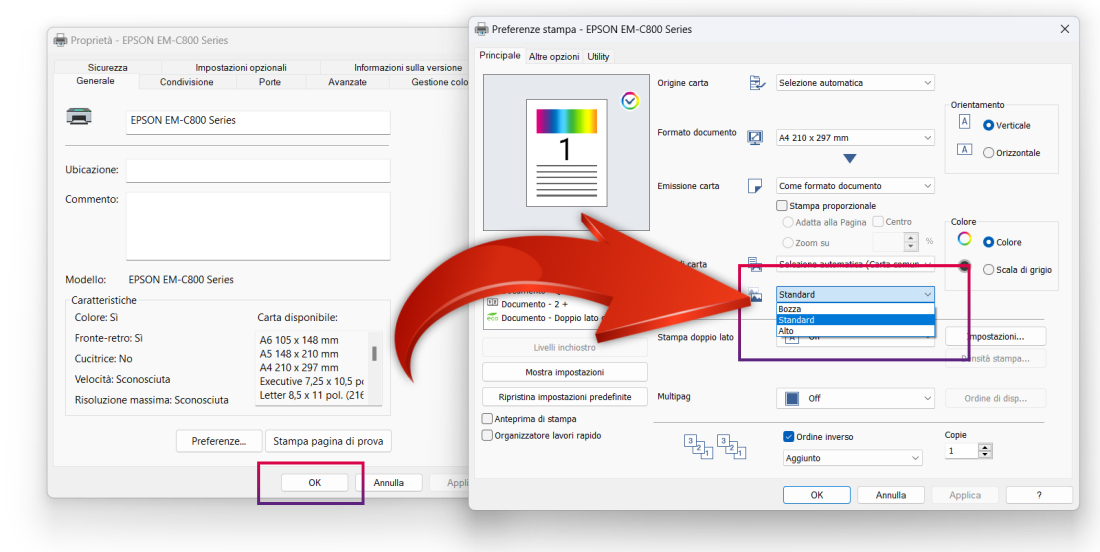Screen dimensions: 1100x552
Task: Click Preferenze... button in Proprietà
Action: tap(219, 441)
